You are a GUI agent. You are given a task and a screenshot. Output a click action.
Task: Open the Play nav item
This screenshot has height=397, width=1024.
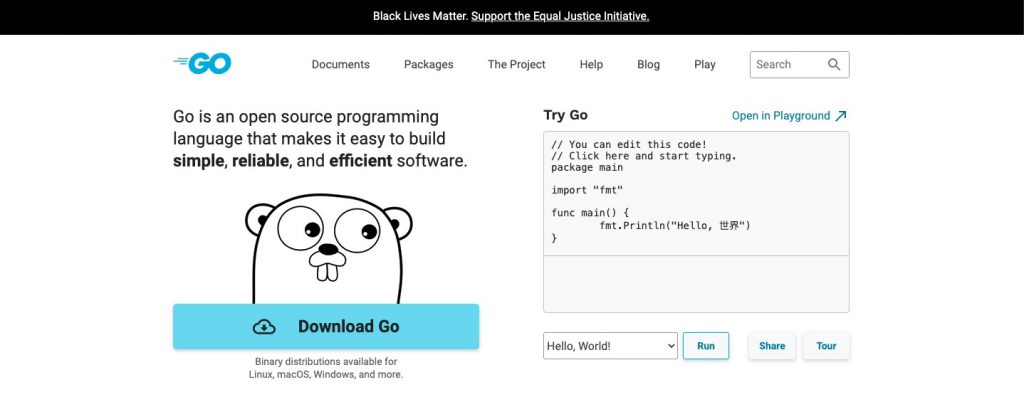[x=705, y=64]
